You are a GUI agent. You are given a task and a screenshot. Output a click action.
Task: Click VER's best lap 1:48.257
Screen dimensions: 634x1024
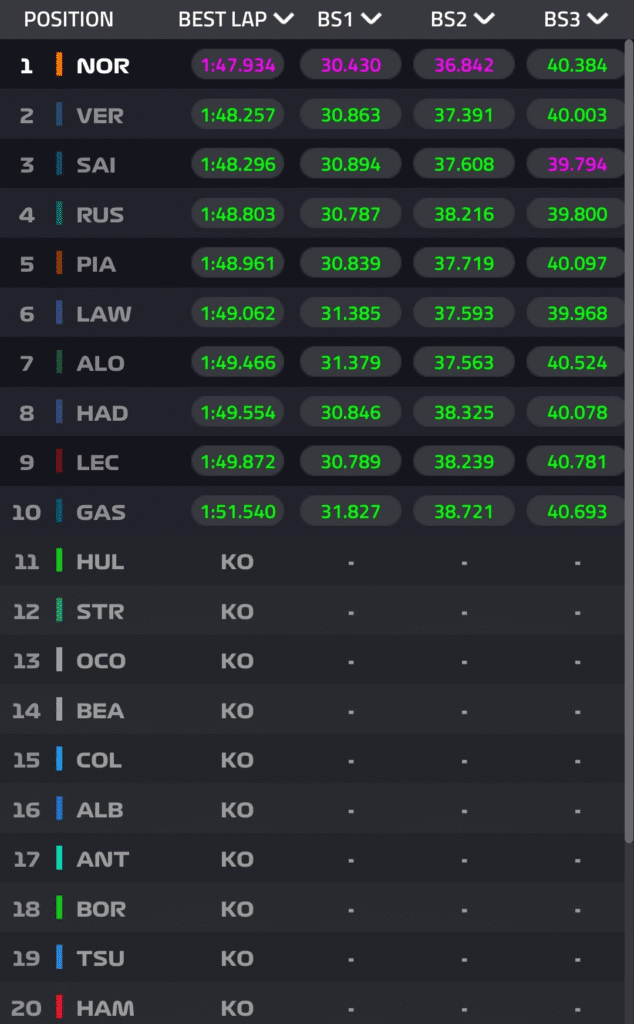click(x=238, y=115)
